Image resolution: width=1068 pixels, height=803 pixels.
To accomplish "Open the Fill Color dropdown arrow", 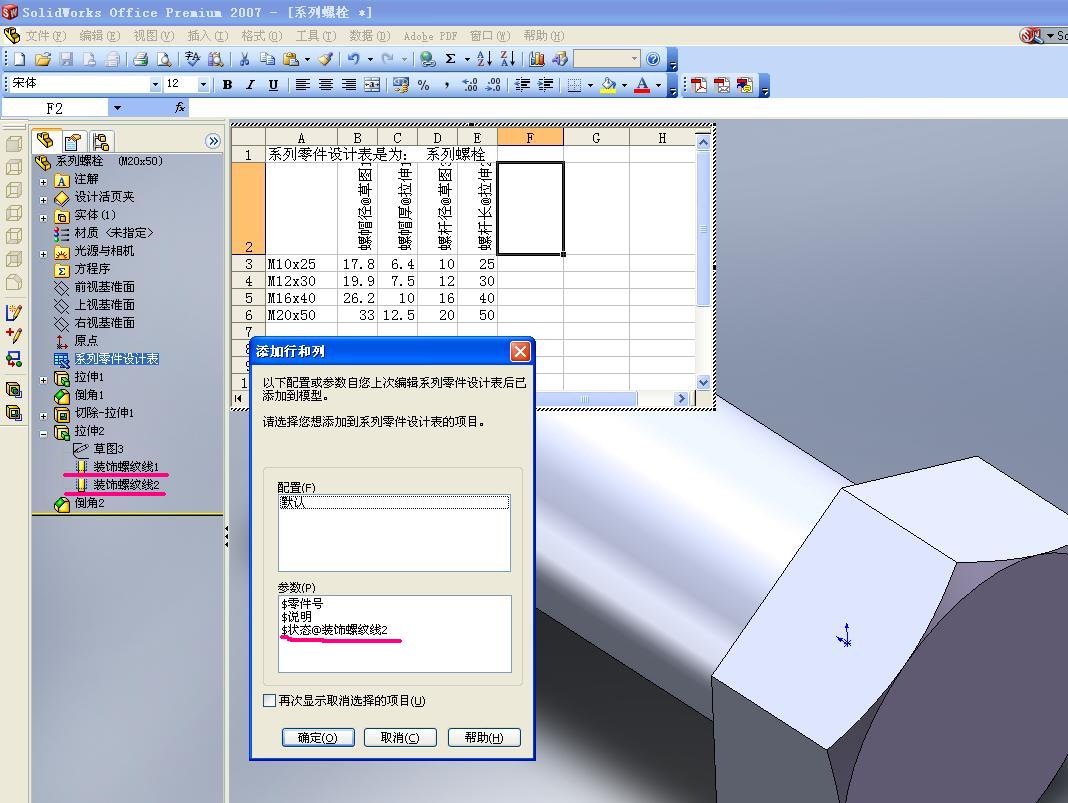I will click(624, 85).
